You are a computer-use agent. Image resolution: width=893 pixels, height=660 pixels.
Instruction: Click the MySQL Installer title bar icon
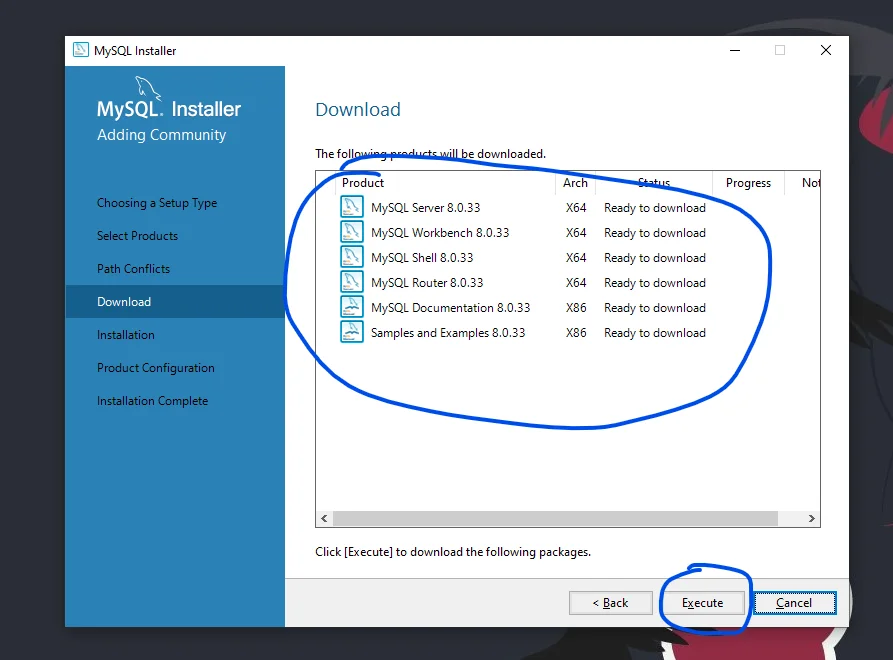pyautogui.click(x=81, y=50)
